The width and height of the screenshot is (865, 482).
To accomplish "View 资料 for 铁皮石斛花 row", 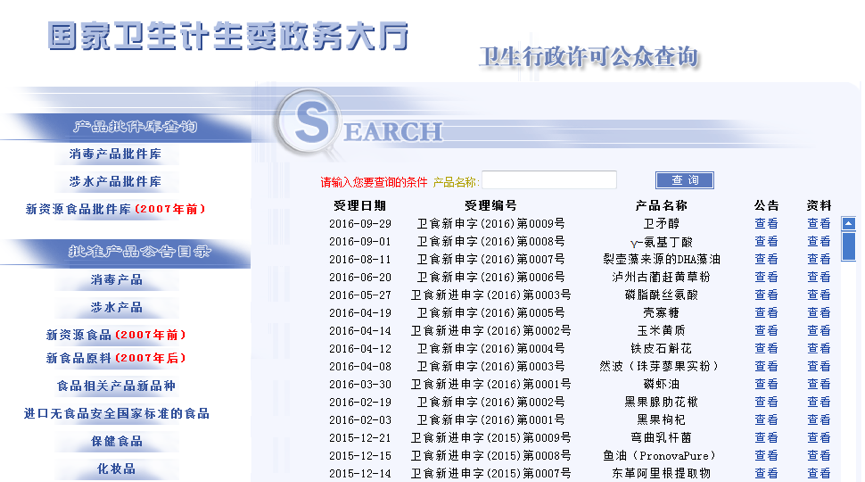I will (819, 349).
